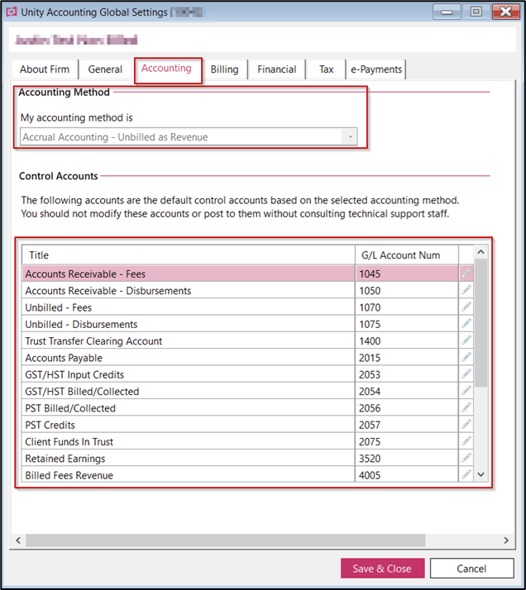Click control accounts scroll down arrow
Image resolution: width=526 pixels, height=590 pixels.
[x=481, y=474]
